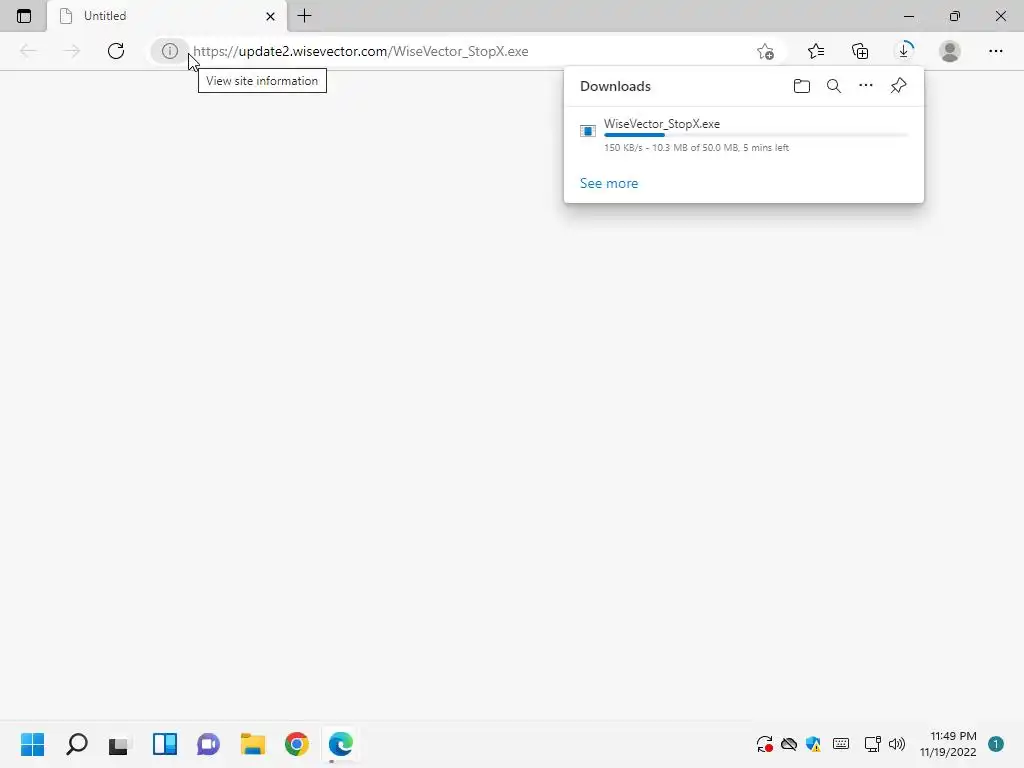This screenshot has height=768, width=1024.
Task: Launch the Chat app from taskbar
Action: (x=208, y=744)
